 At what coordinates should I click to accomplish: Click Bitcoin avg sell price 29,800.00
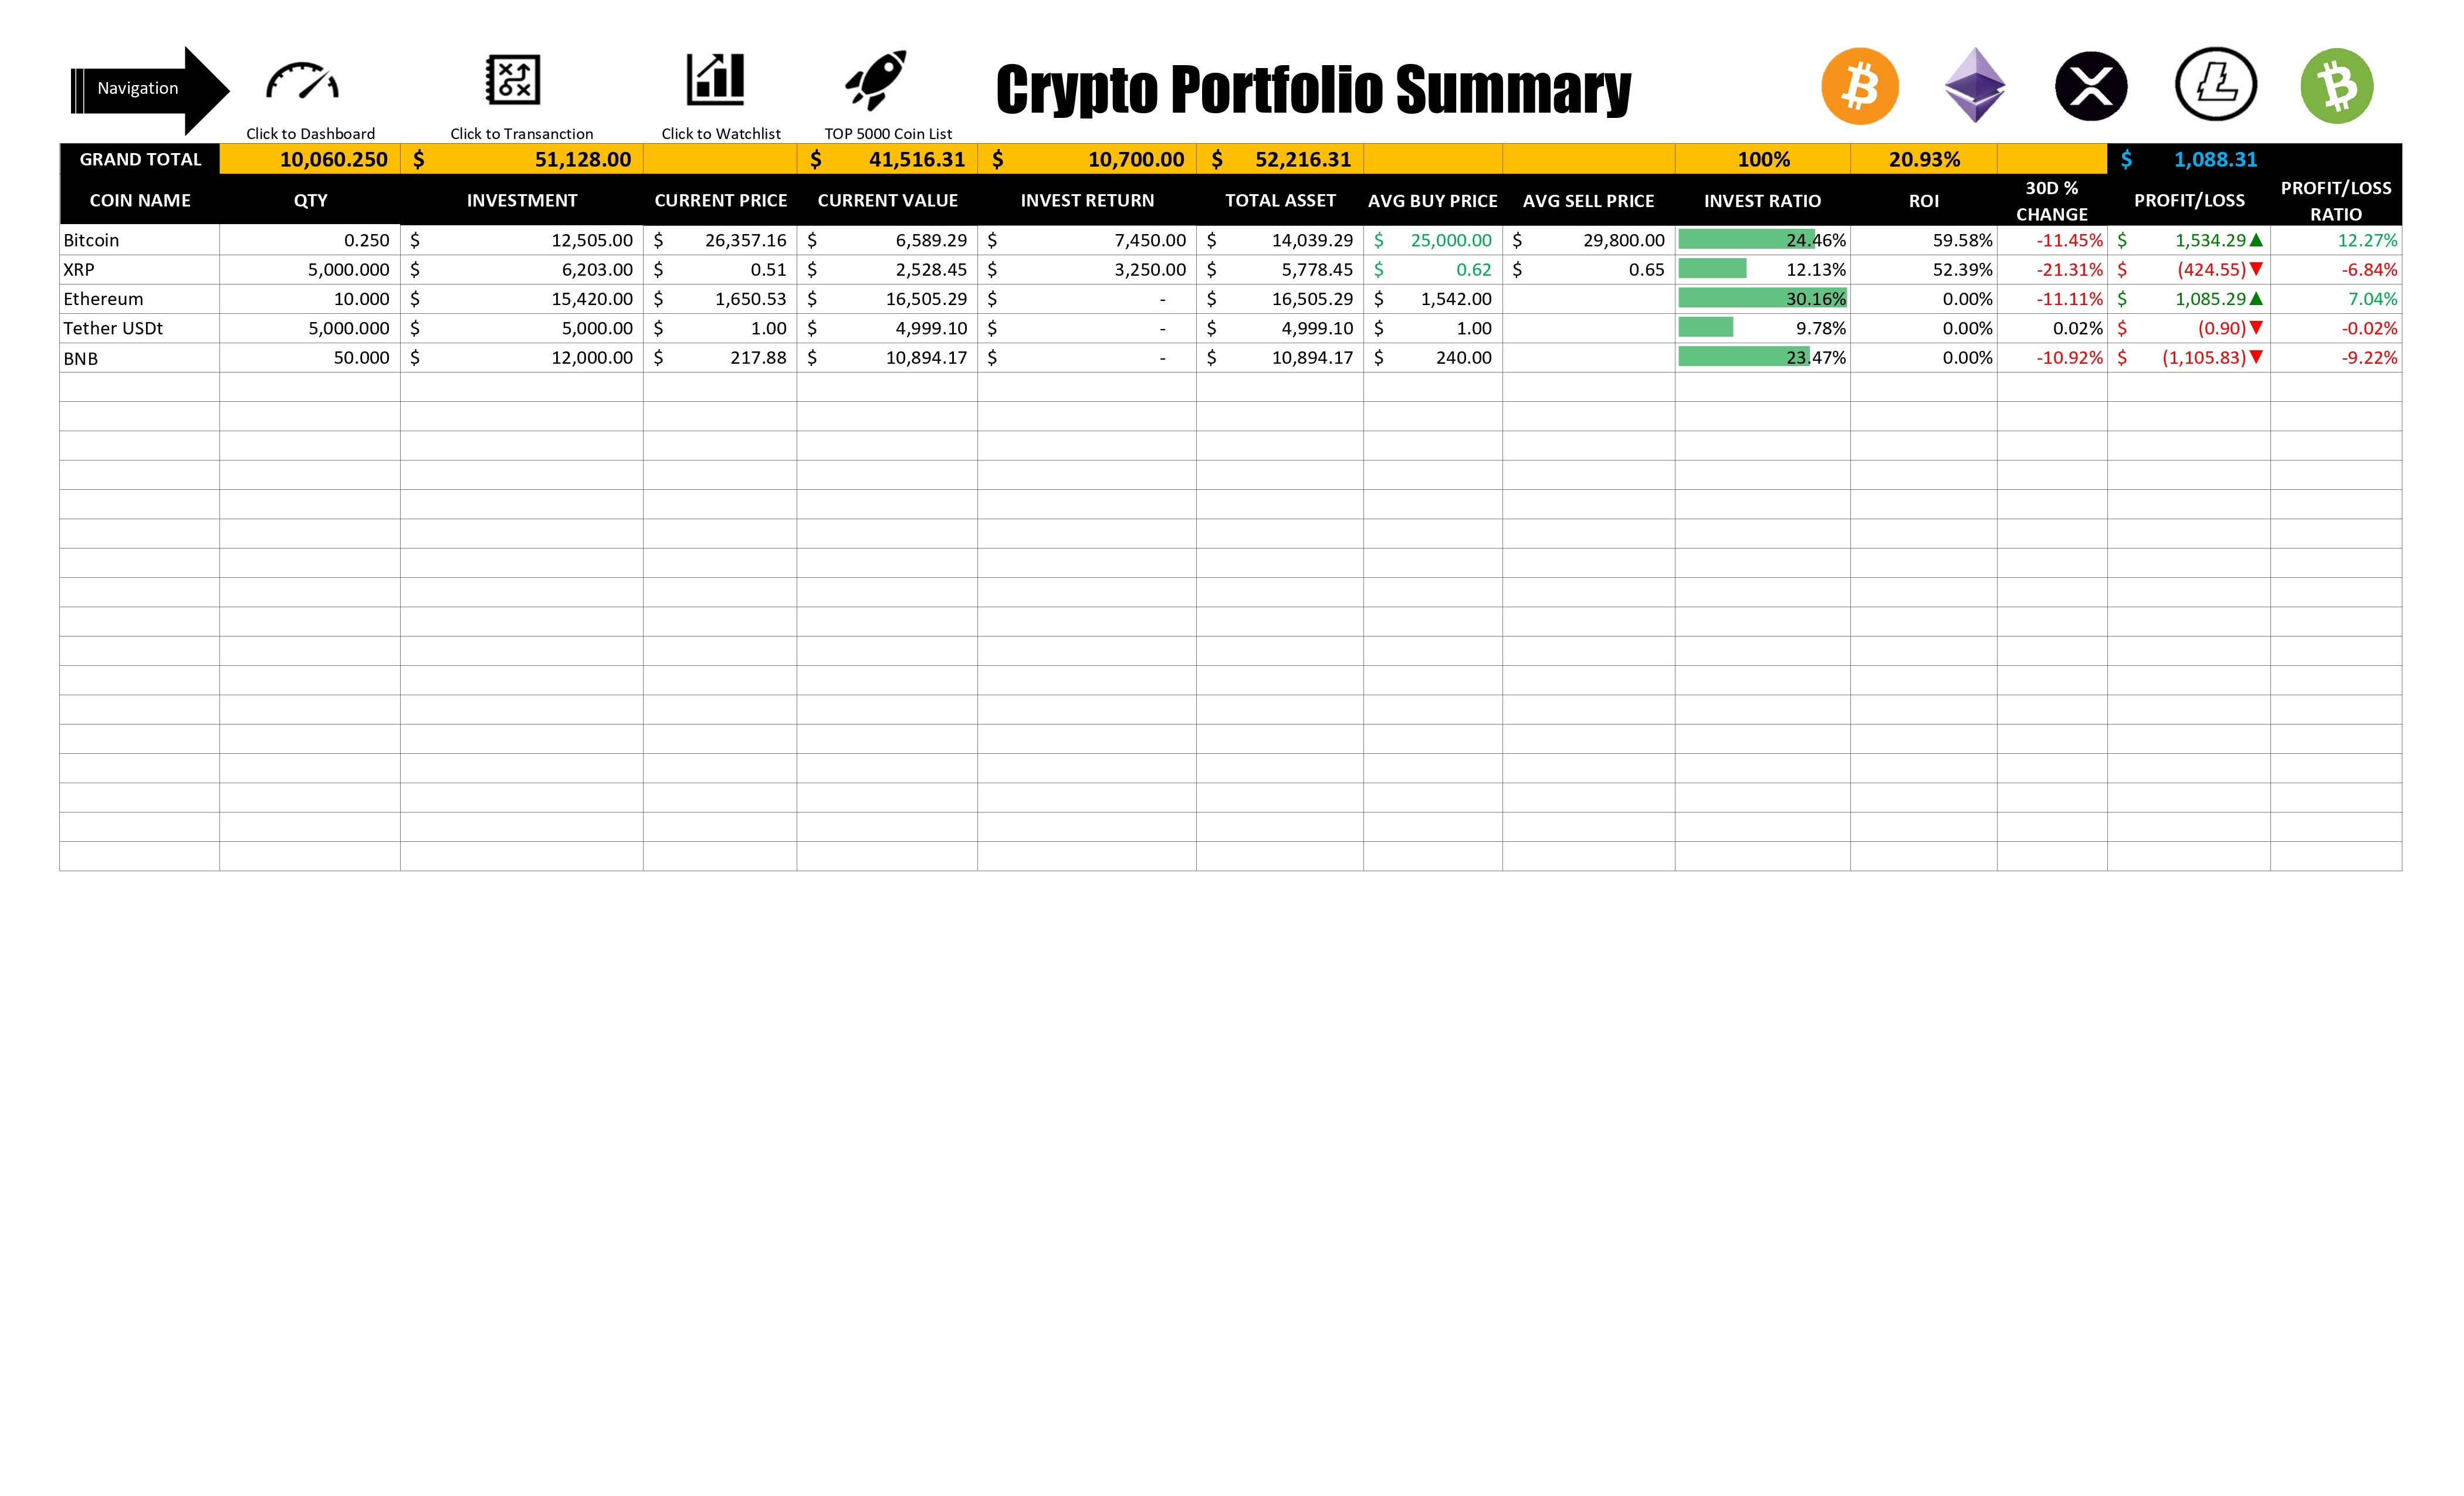(x=1589, y=240)
